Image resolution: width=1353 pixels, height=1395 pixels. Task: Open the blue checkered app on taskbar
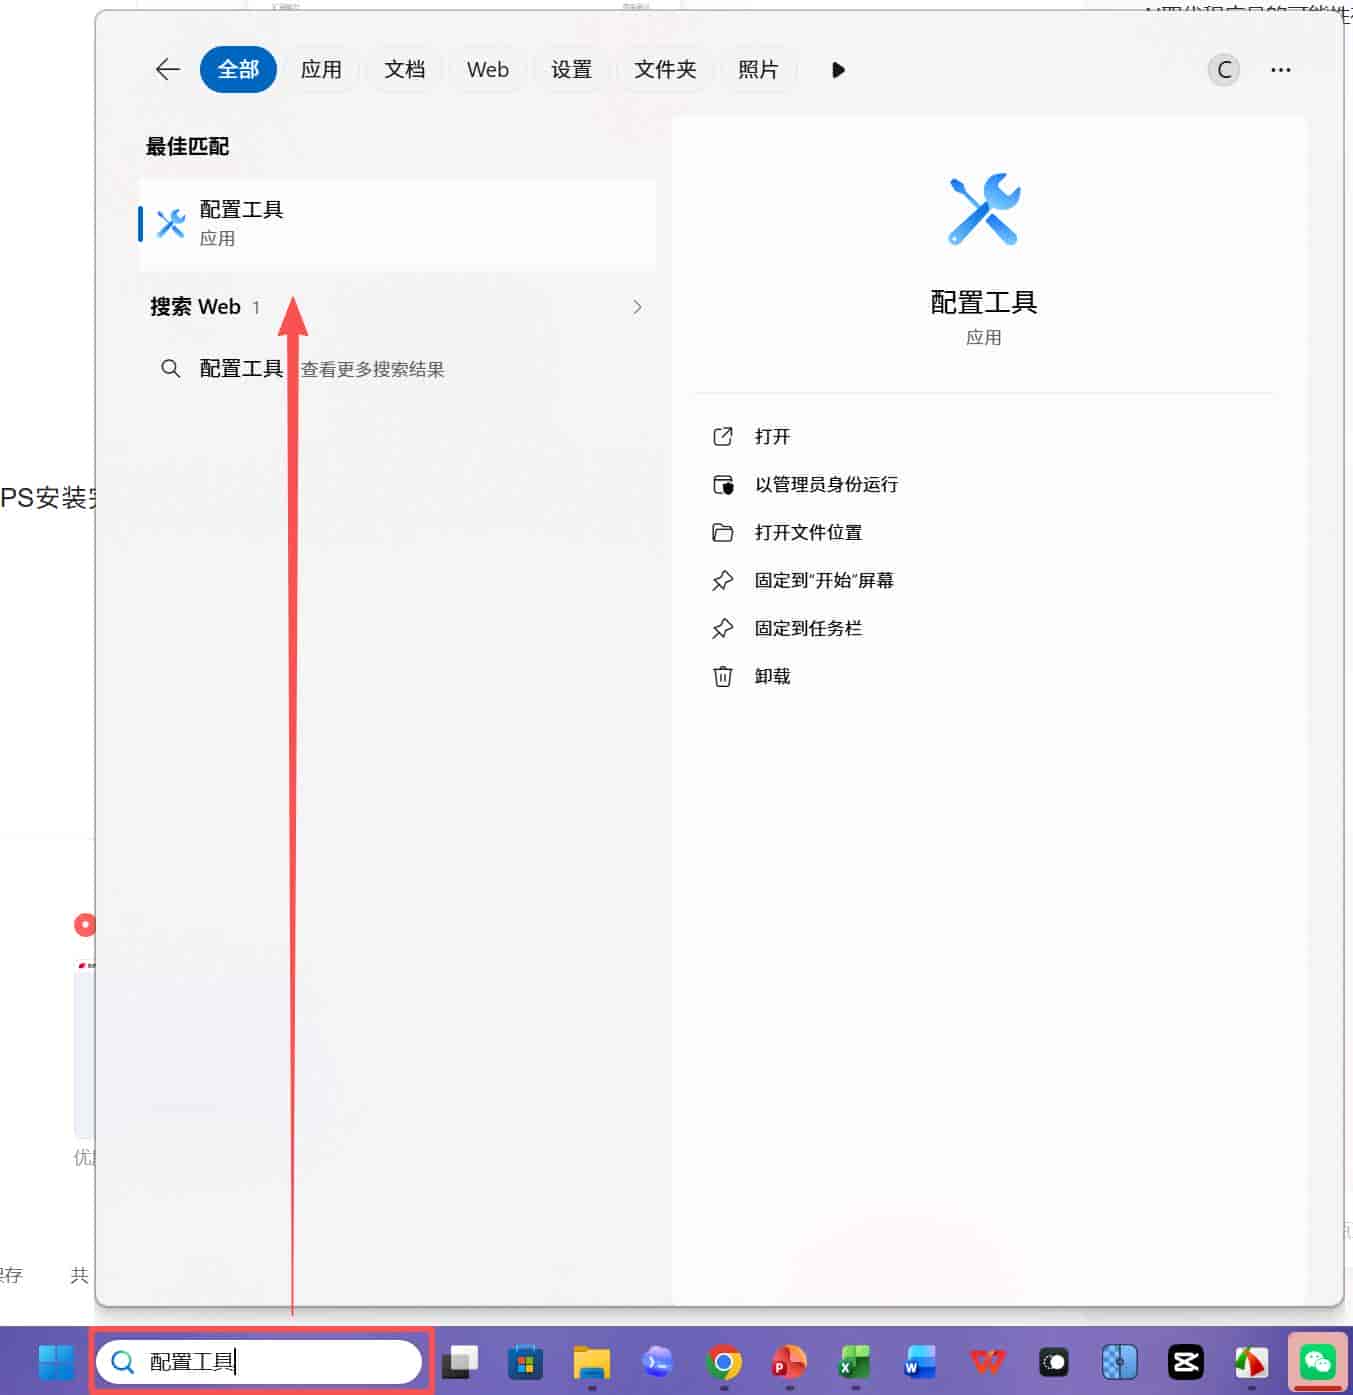[x=1120, y=1362]
